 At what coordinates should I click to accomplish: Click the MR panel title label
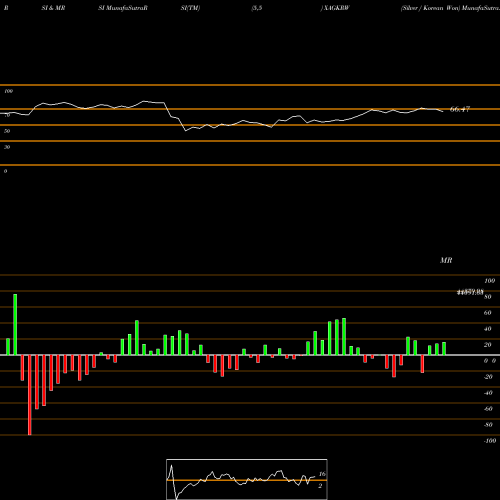(446, 260)
